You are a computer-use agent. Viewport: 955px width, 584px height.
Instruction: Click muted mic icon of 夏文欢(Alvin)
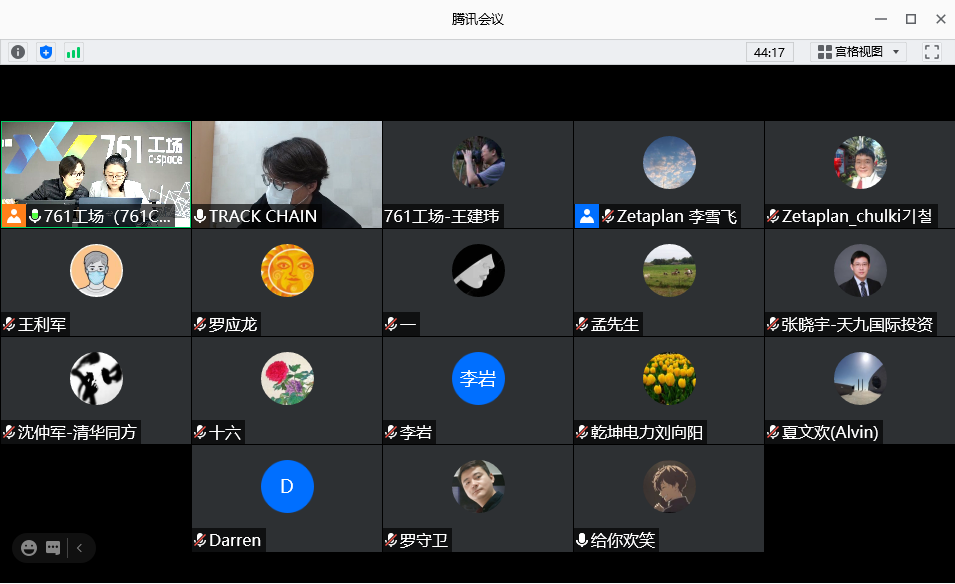click(773, 432)
